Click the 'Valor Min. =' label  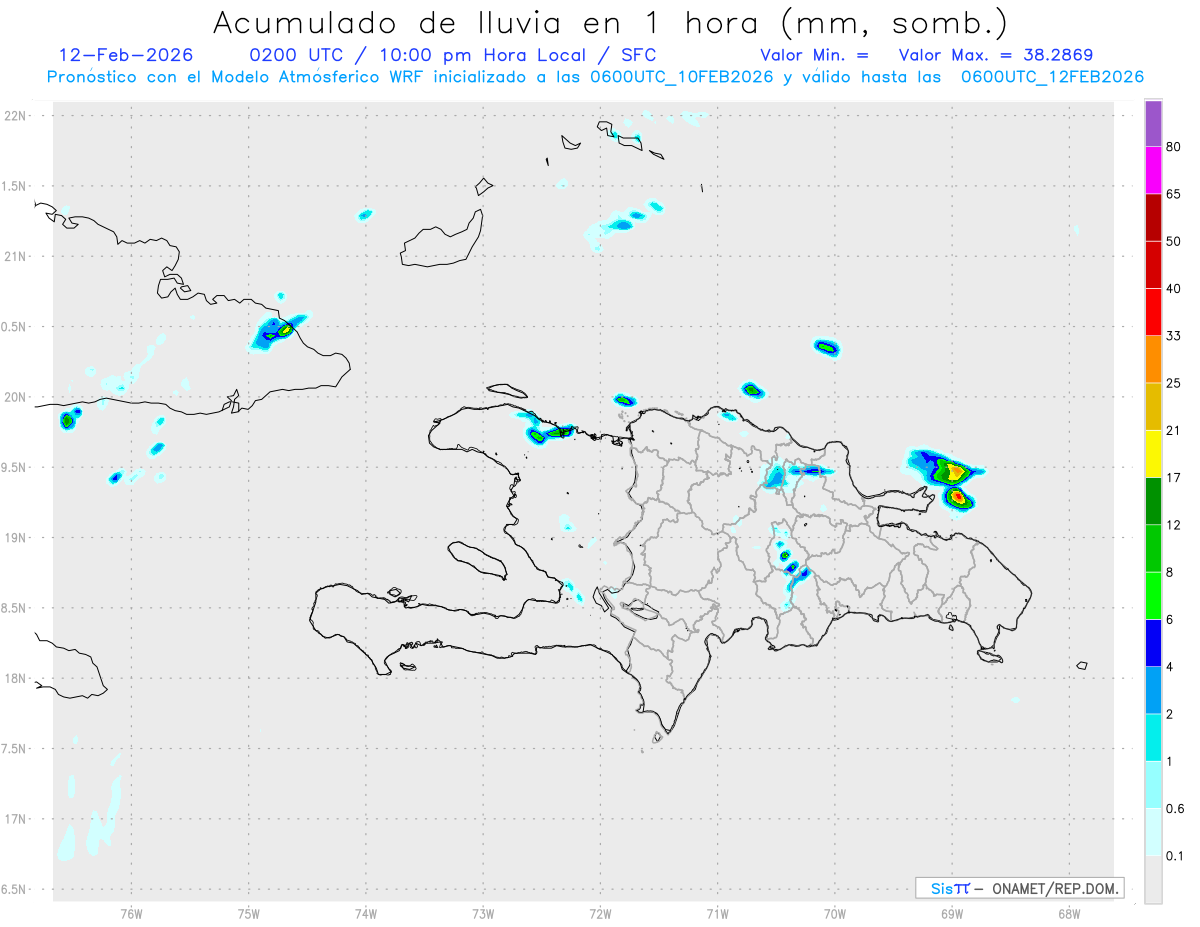tap(814, 55)
